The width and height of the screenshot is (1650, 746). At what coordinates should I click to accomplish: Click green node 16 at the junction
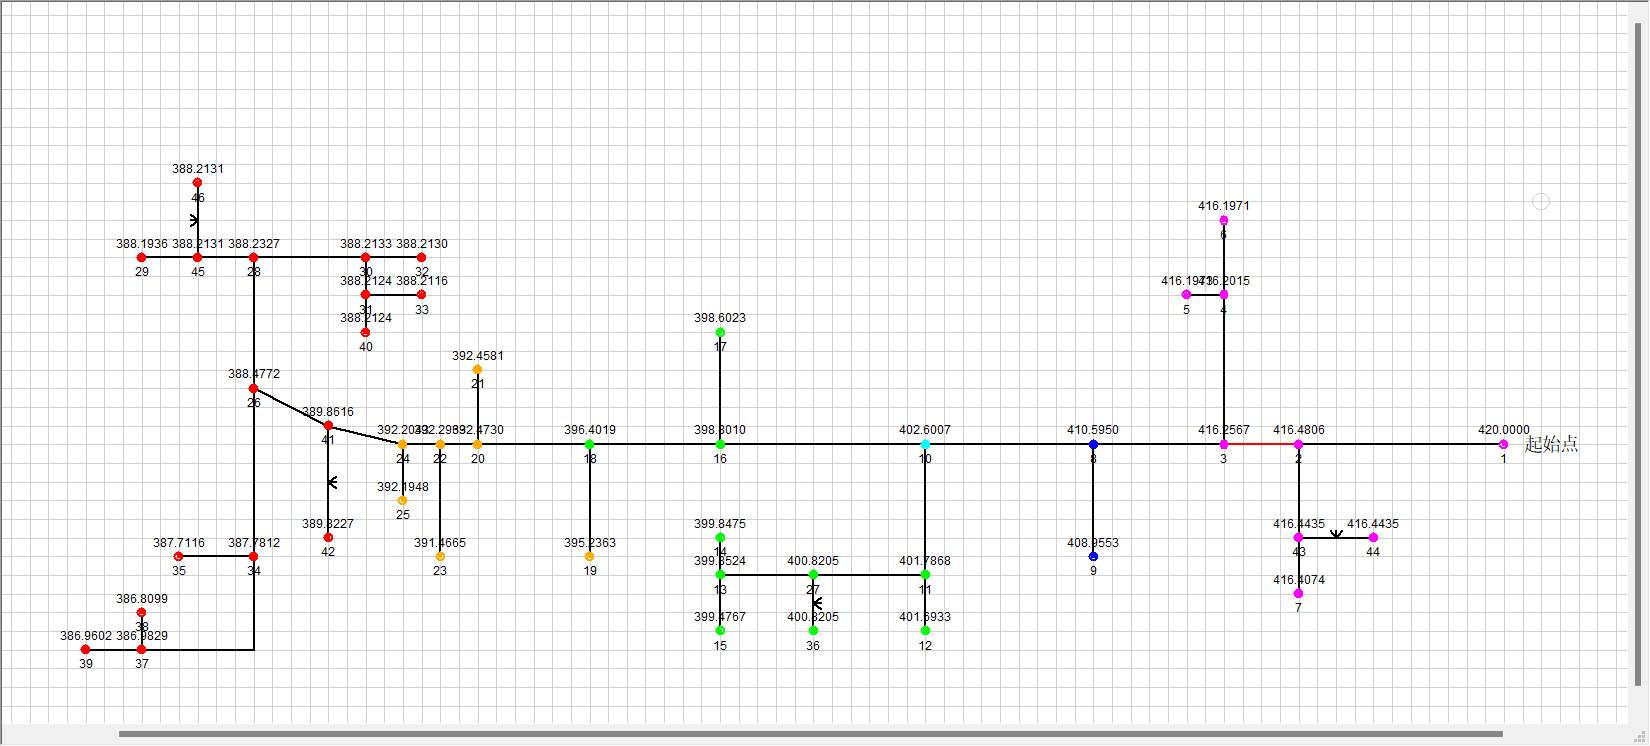(720, 444)
